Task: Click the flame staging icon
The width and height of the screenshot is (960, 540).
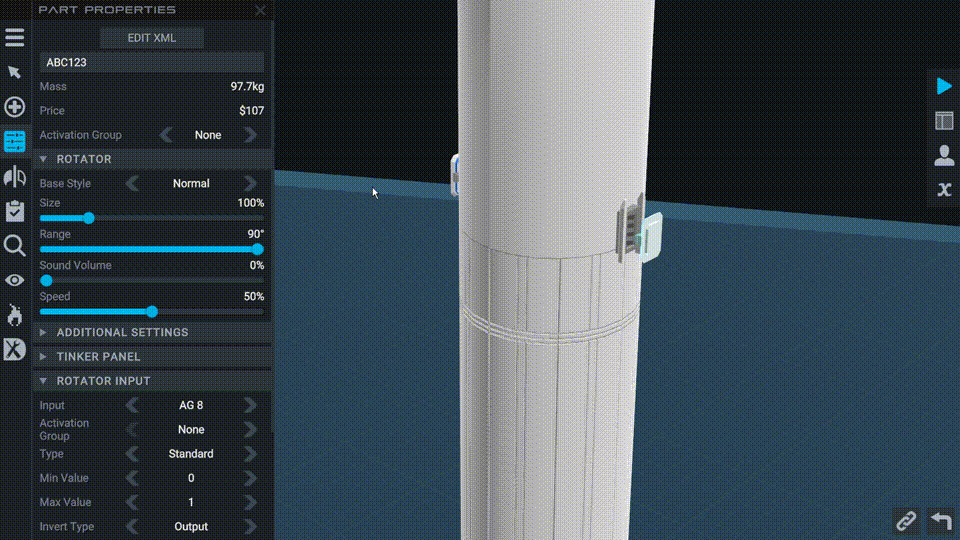Action: (14, 315)
